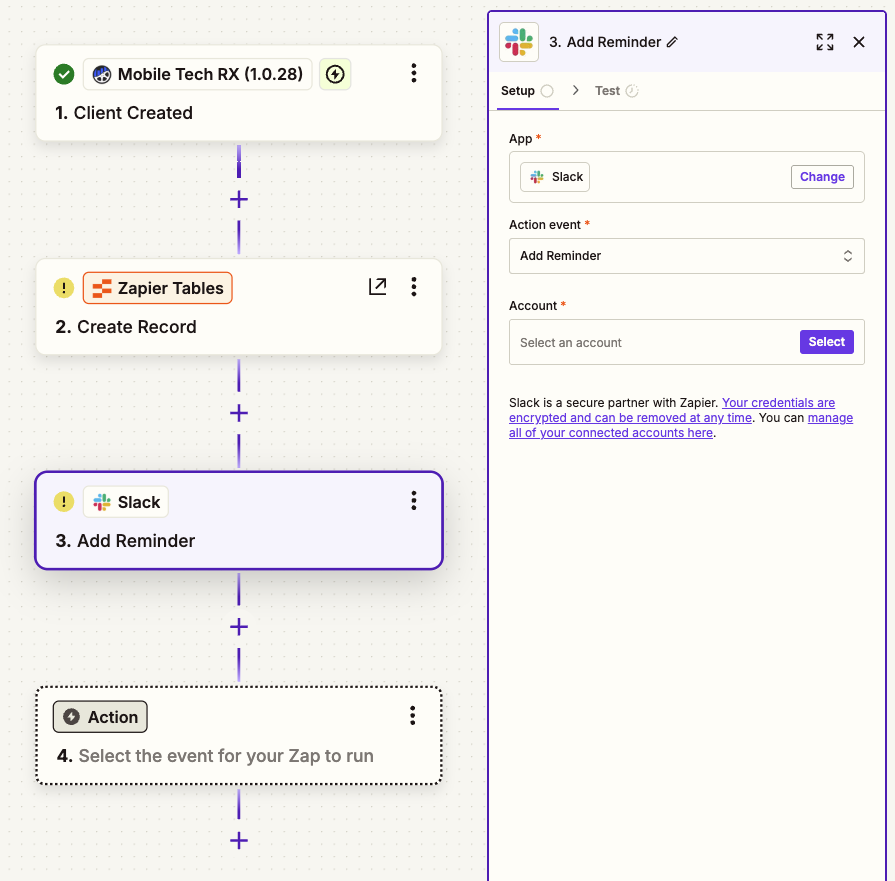Open the options menu for the Slack step
Image resolution: width=895 pixels, height=881 pixels.
(414, 501)
